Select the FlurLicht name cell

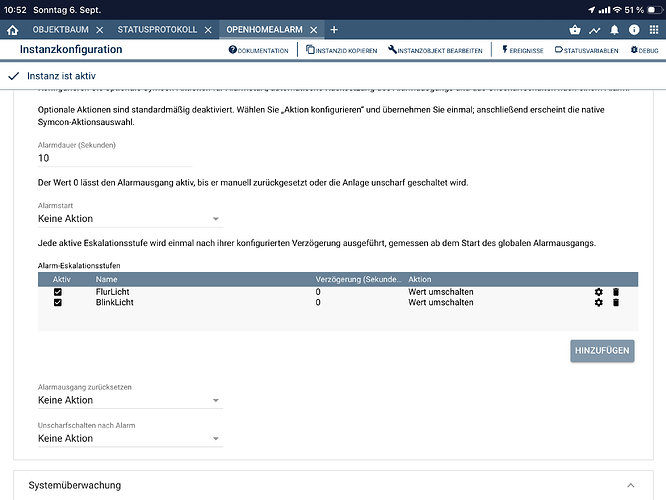click(x=113, y=292)
